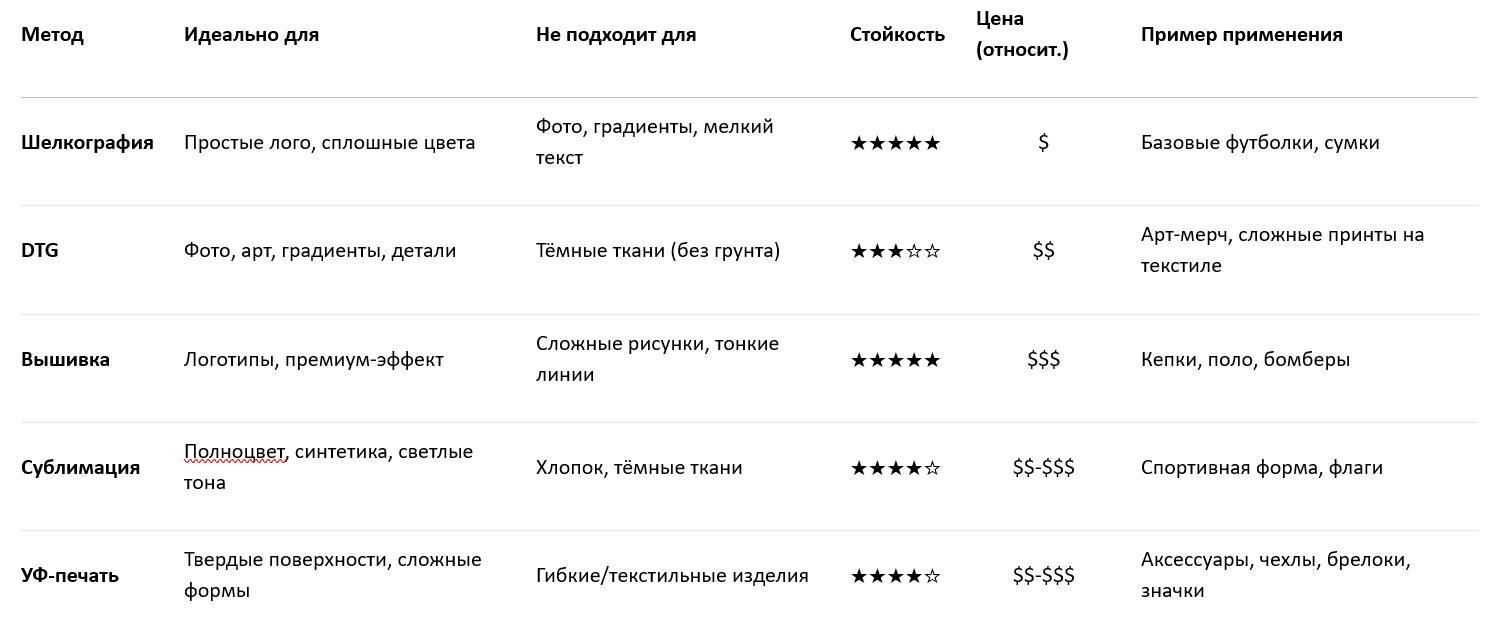Click the 'Гибкие/текстильные изделия' cell
Image resolution: width=1494 pixels, height=630 pixels.
point(672,576)
